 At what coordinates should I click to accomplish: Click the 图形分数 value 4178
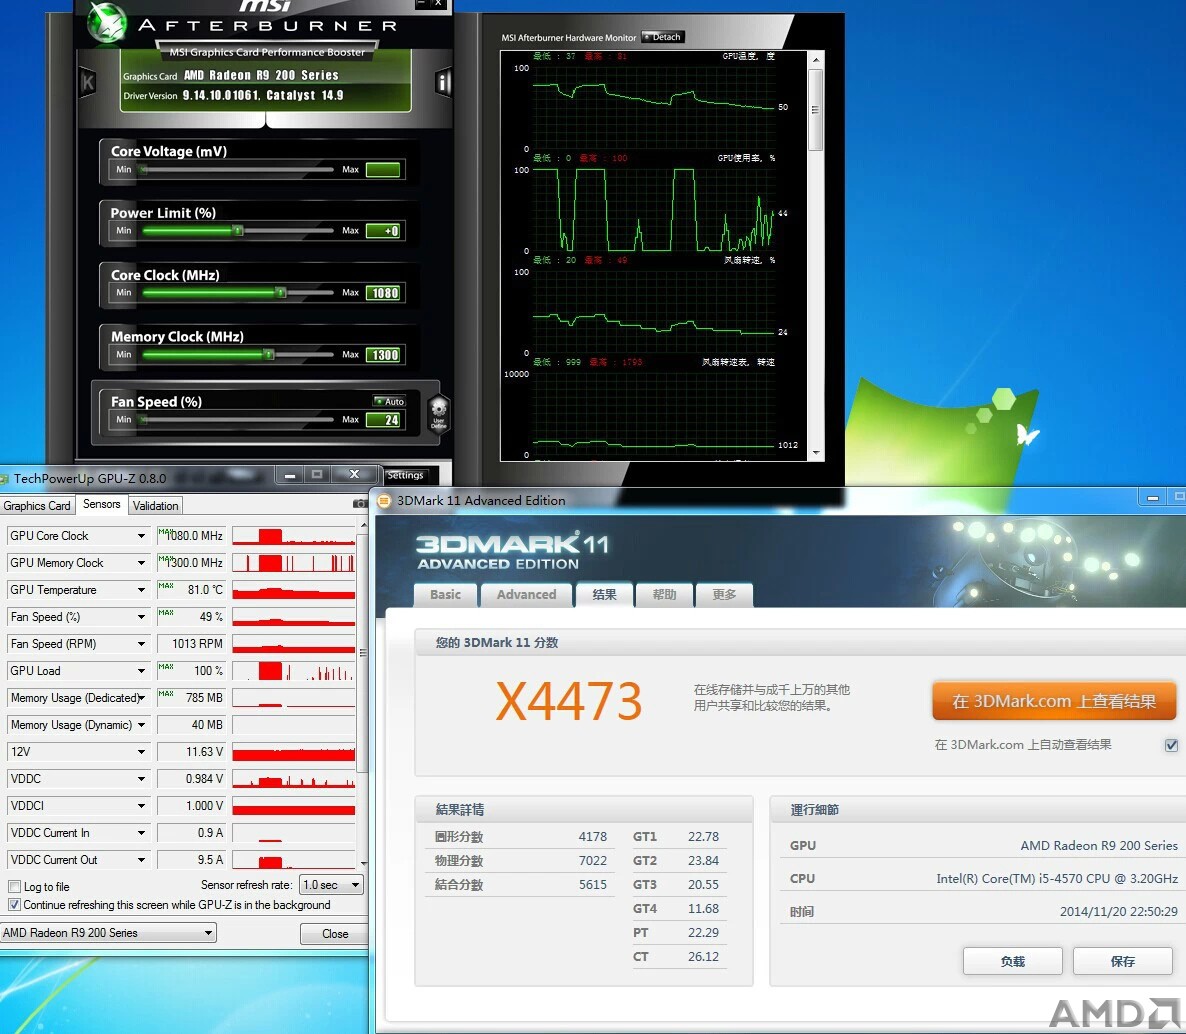click(592, 837)
